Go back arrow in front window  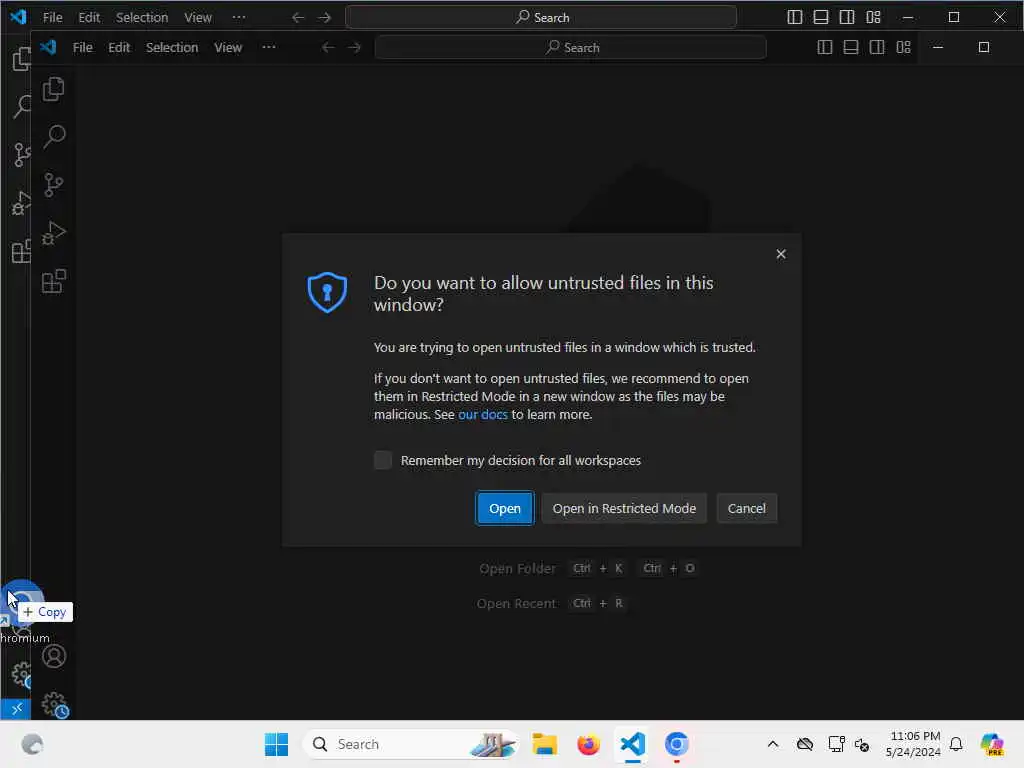[x=328, y=47]
